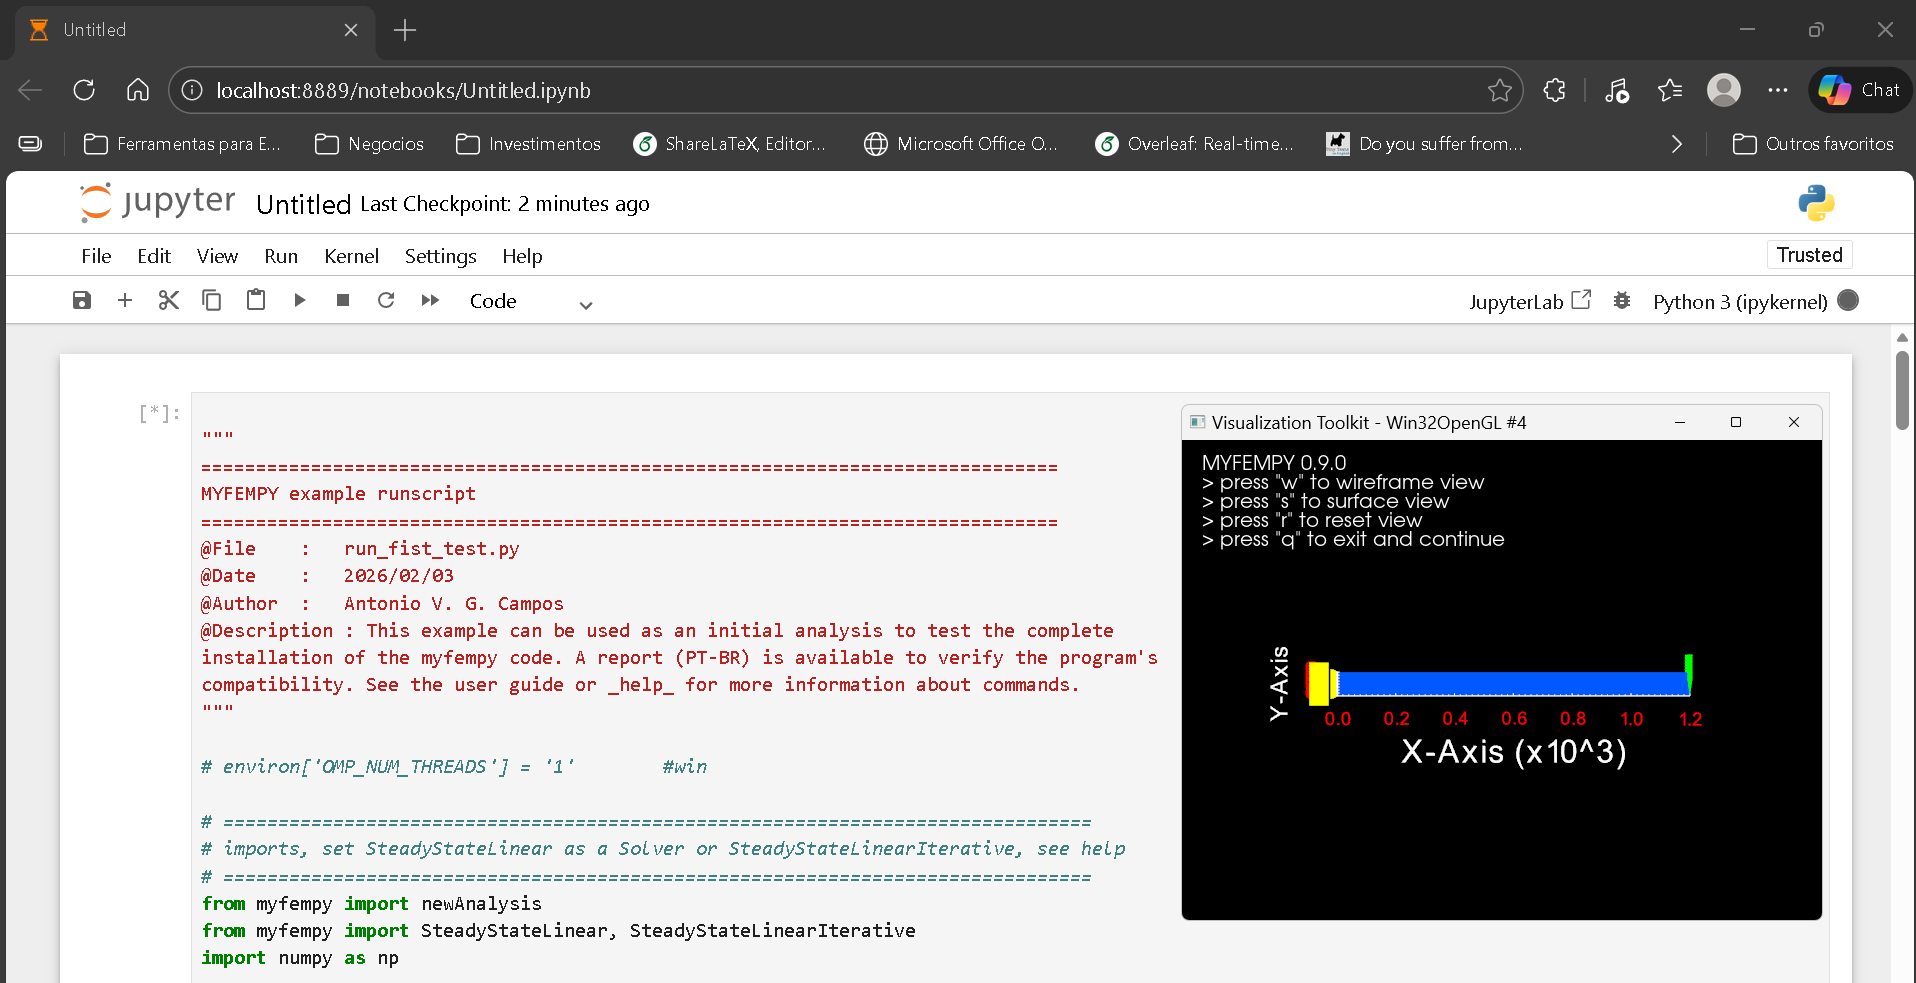Screen dimensions: 1916x983
Task: Open the View menu
Action: click(217, 256)
